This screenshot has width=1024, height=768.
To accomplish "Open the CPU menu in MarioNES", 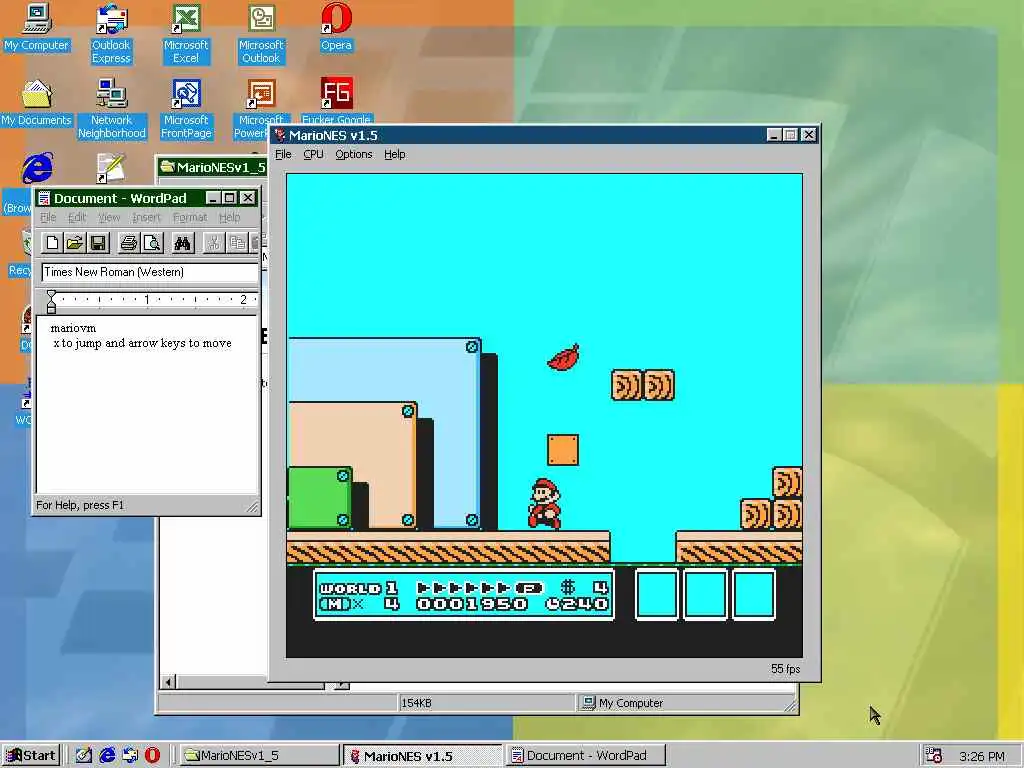I will pos(313,155).
